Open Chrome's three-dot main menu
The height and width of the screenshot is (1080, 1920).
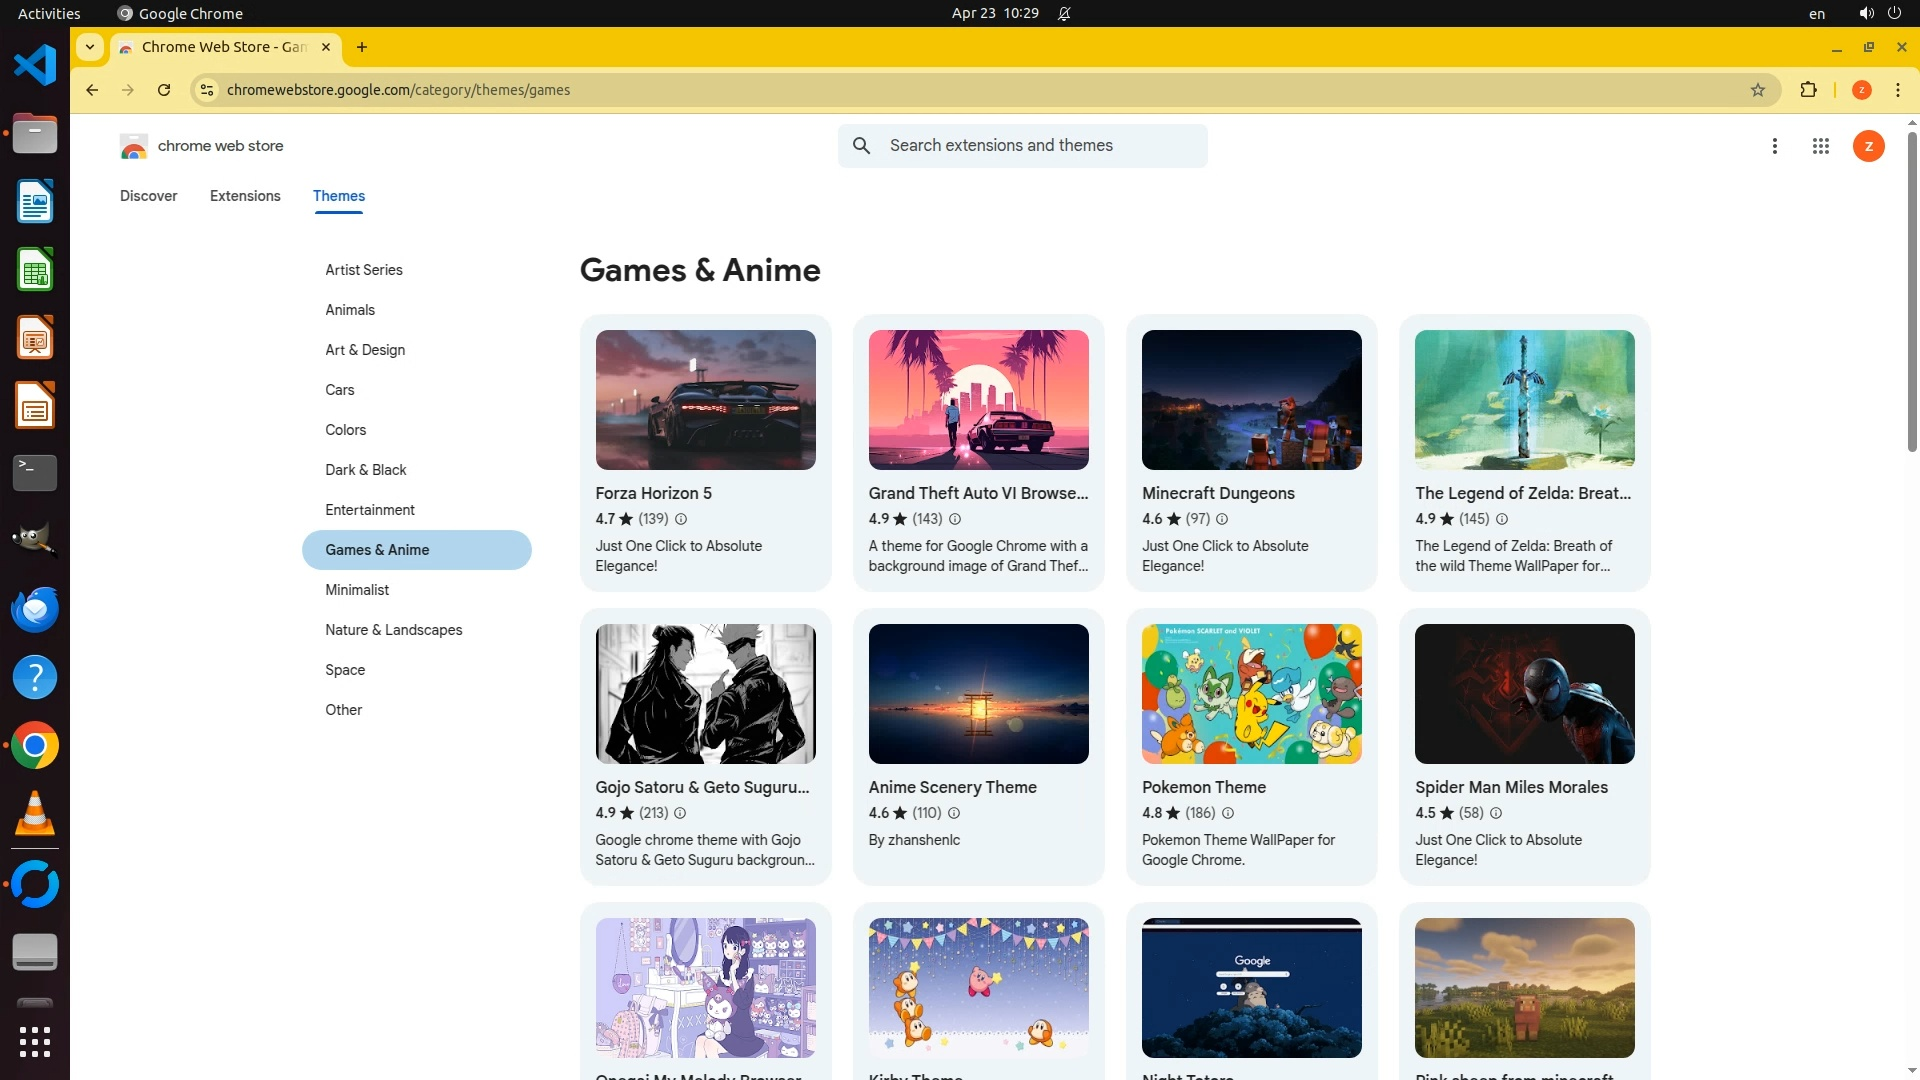click(x=1897, y=90)
